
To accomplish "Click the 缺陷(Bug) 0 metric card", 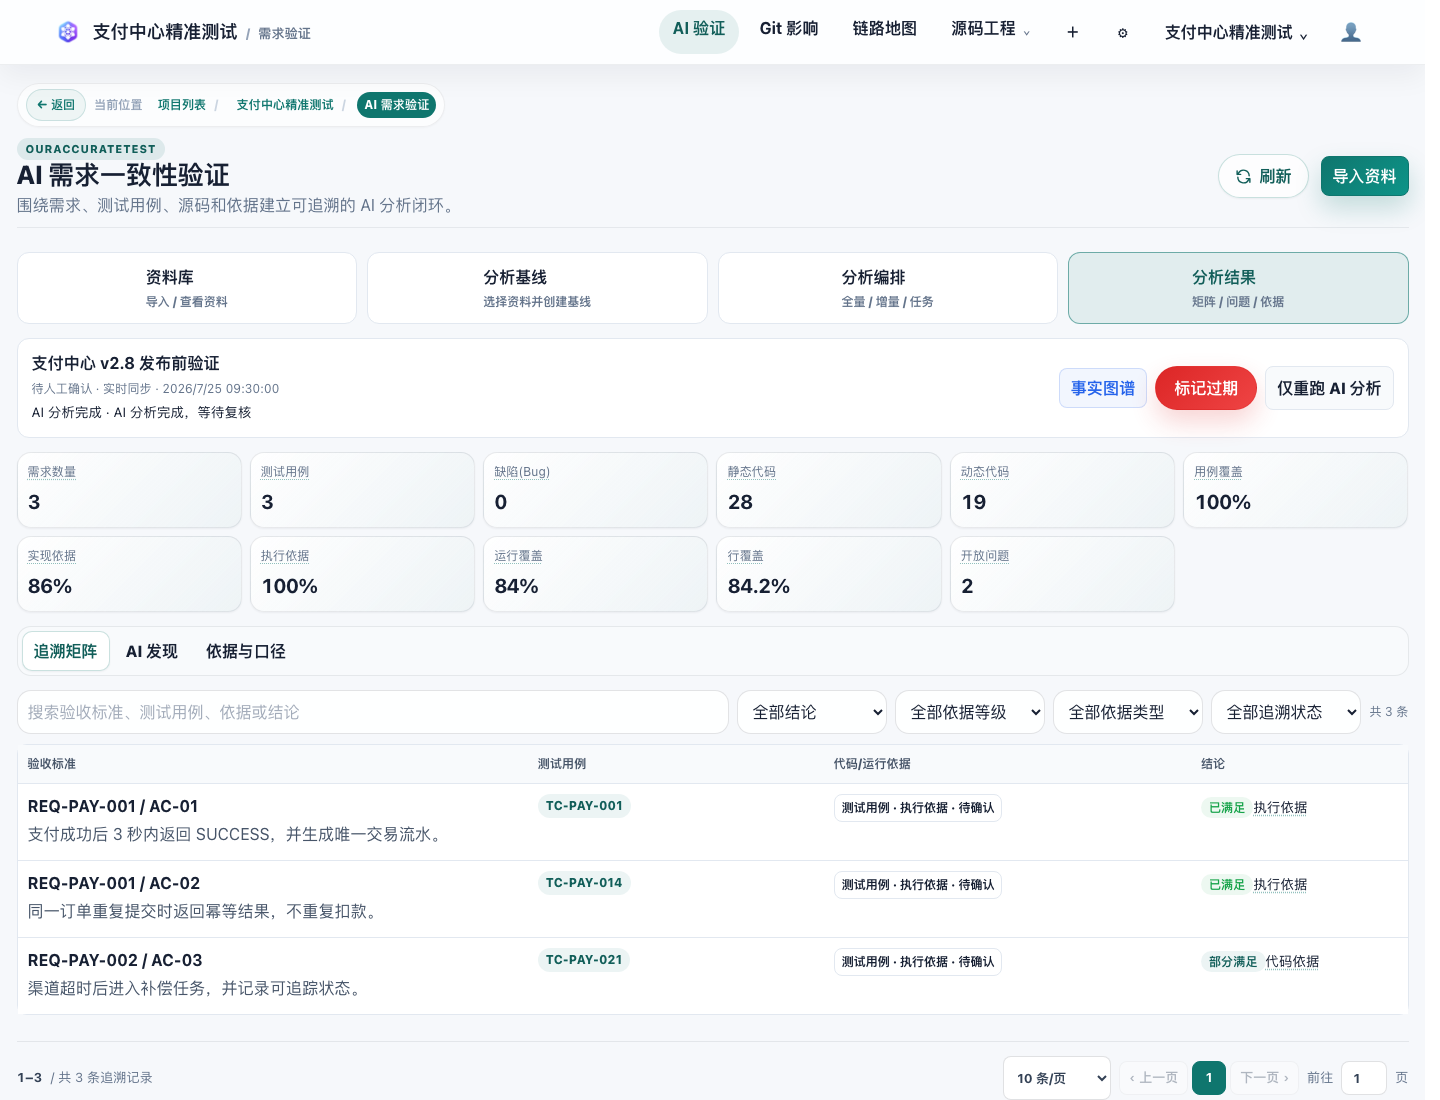I will (x=596, y=490).
